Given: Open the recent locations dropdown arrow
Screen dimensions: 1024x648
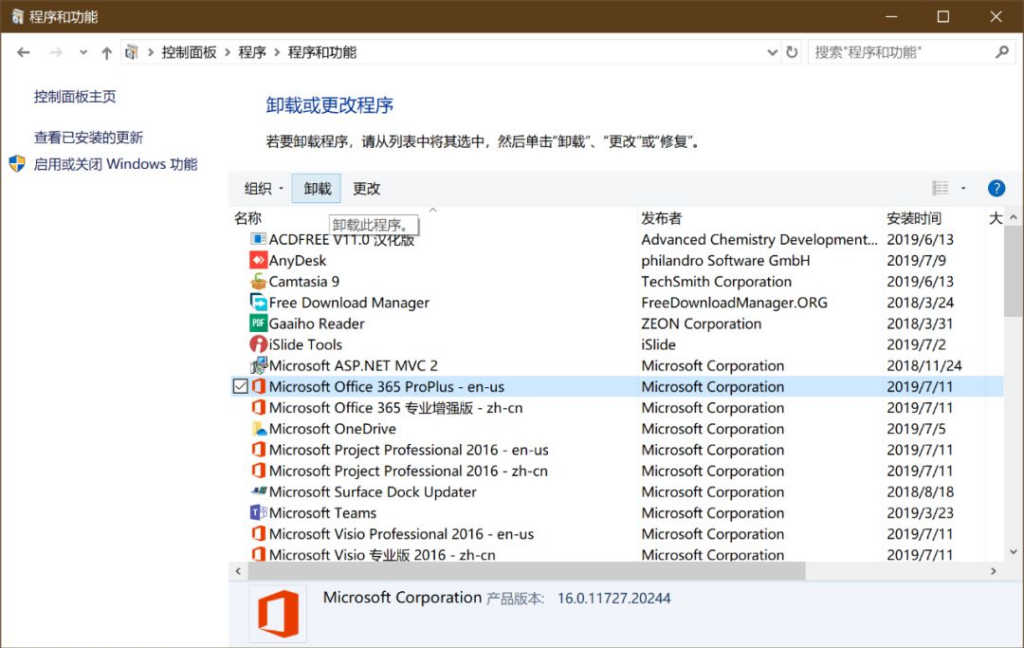Looking at the screenshot, I should click(83, 52).
